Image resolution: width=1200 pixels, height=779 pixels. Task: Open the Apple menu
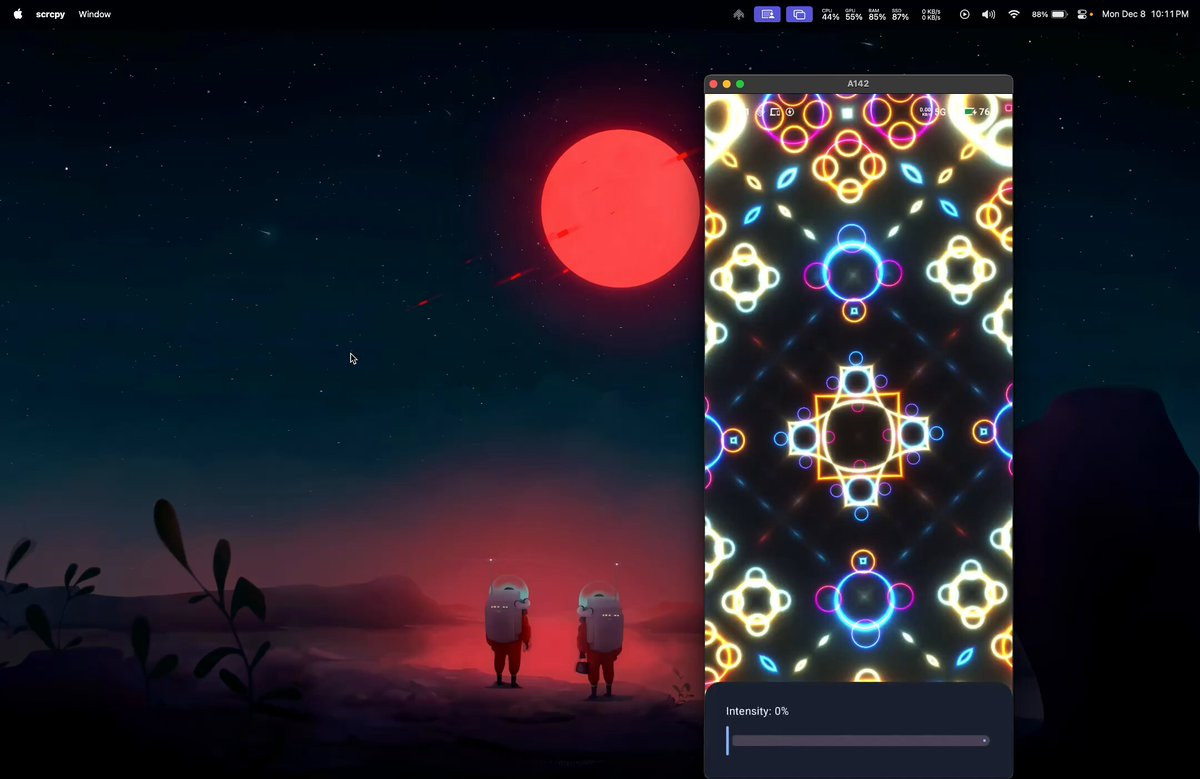click(17, 14)
